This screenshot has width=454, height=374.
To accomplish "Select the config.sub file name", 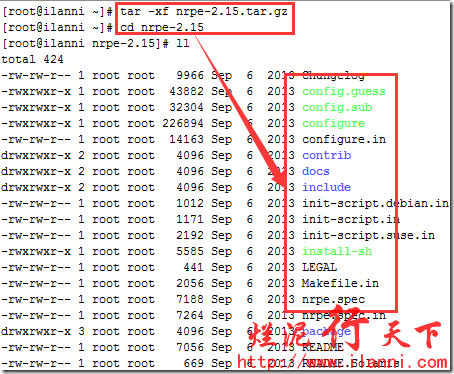I will click(337, 108).
